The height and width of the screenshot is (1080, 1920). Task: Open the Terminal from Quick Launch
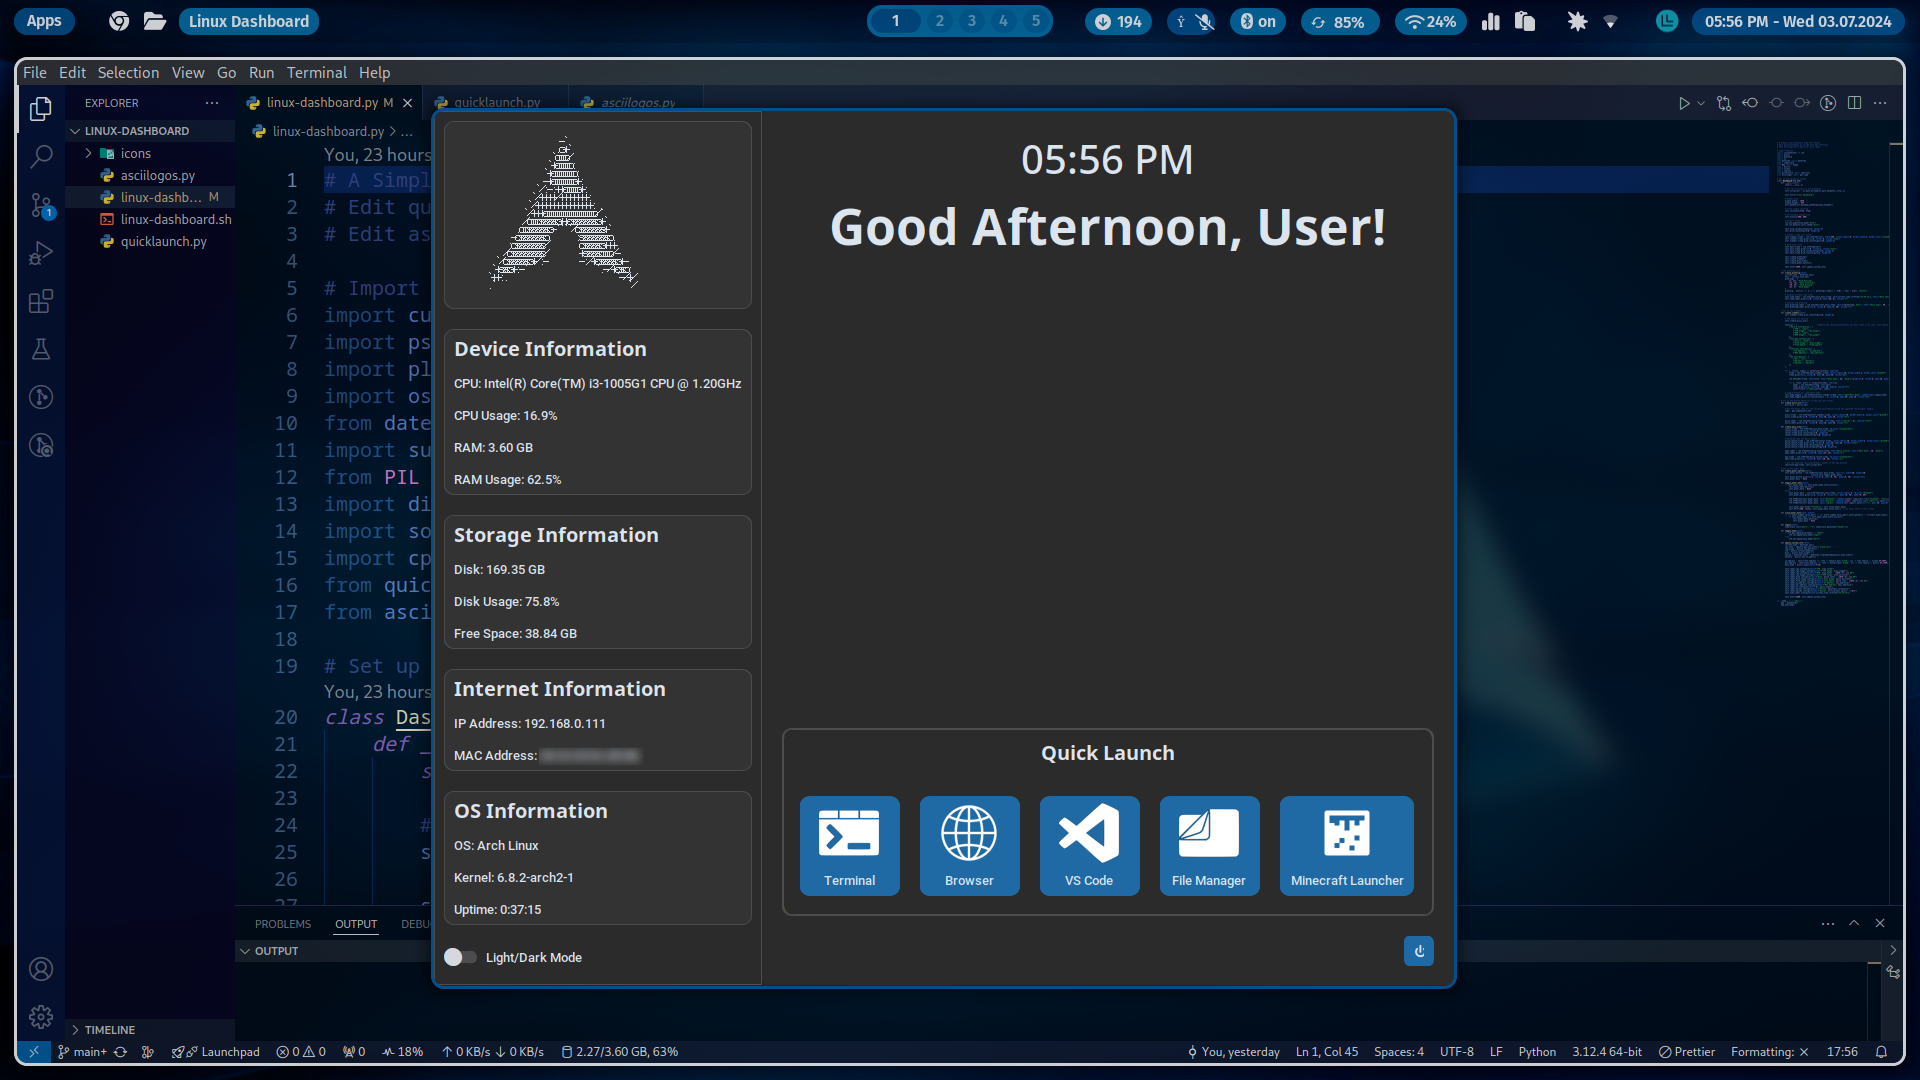849,845
